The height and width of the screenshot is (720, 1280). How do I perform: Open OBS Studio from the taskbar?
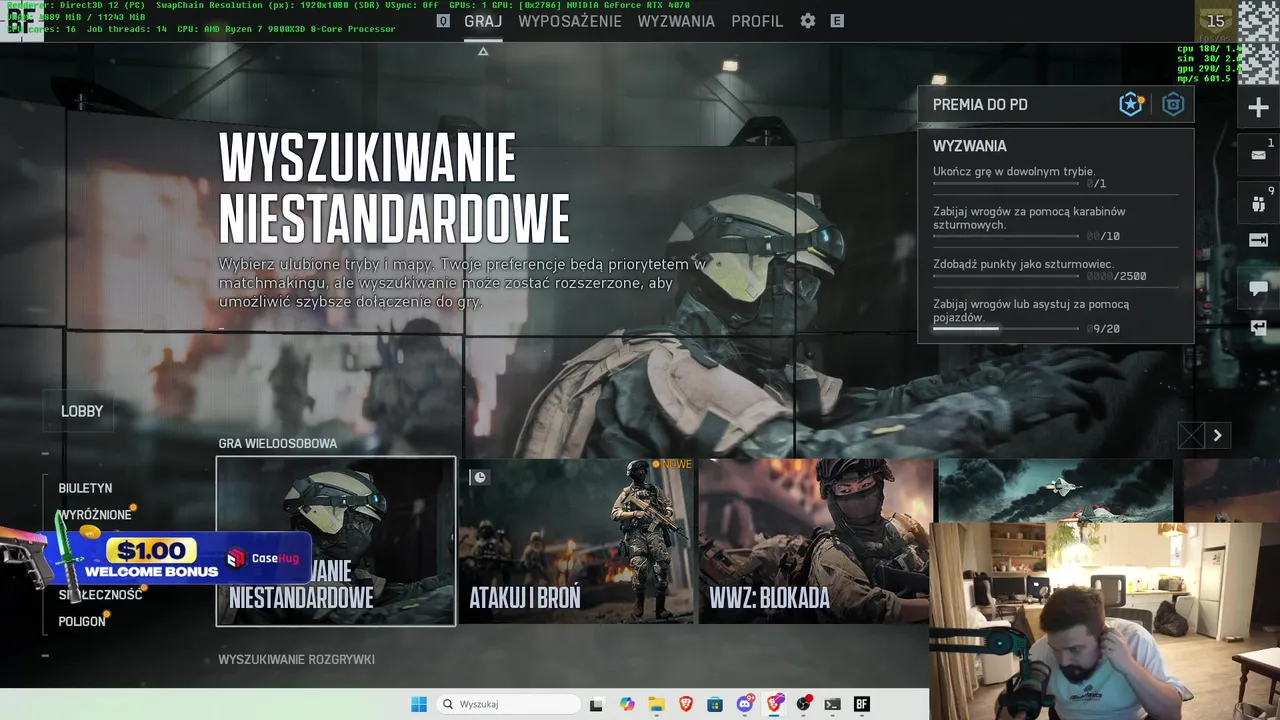pos(803,704)
